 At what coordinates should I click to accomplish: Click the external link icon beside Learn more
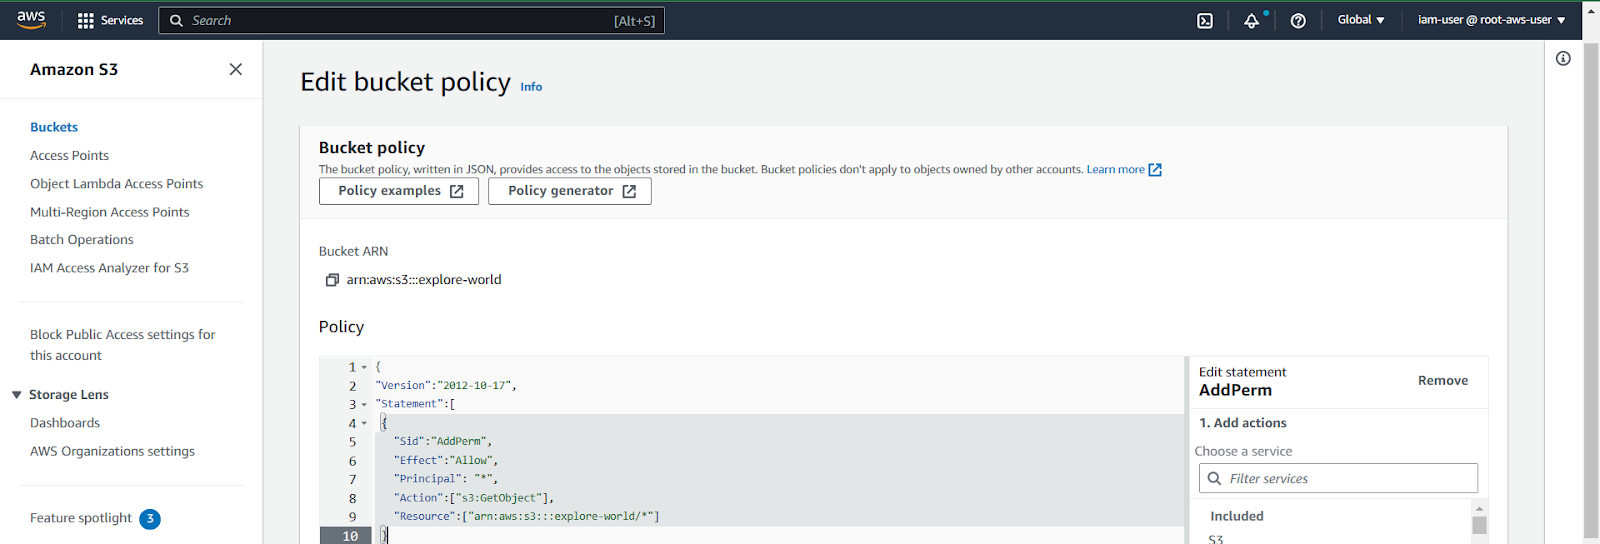pos(1155,170)
